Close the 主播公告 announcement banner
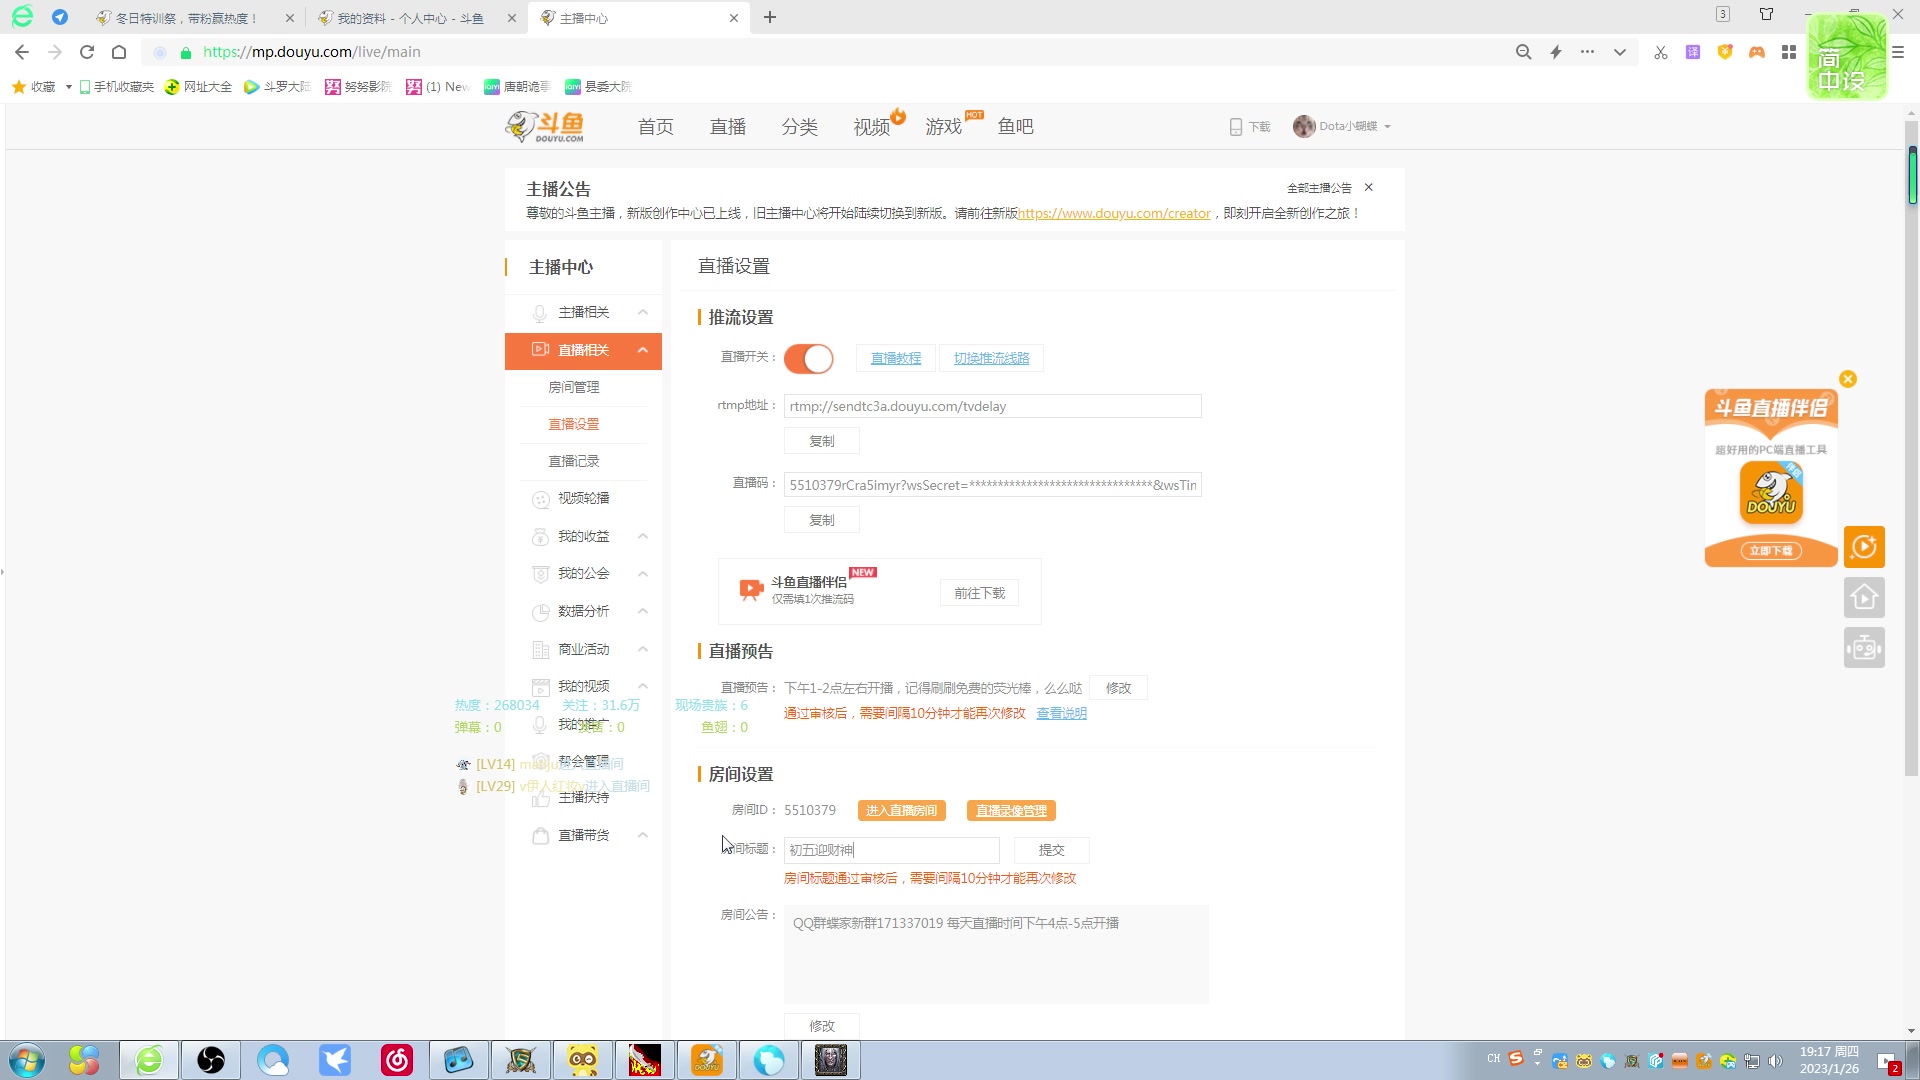1920x1080 pixels. click(1369, 188)
